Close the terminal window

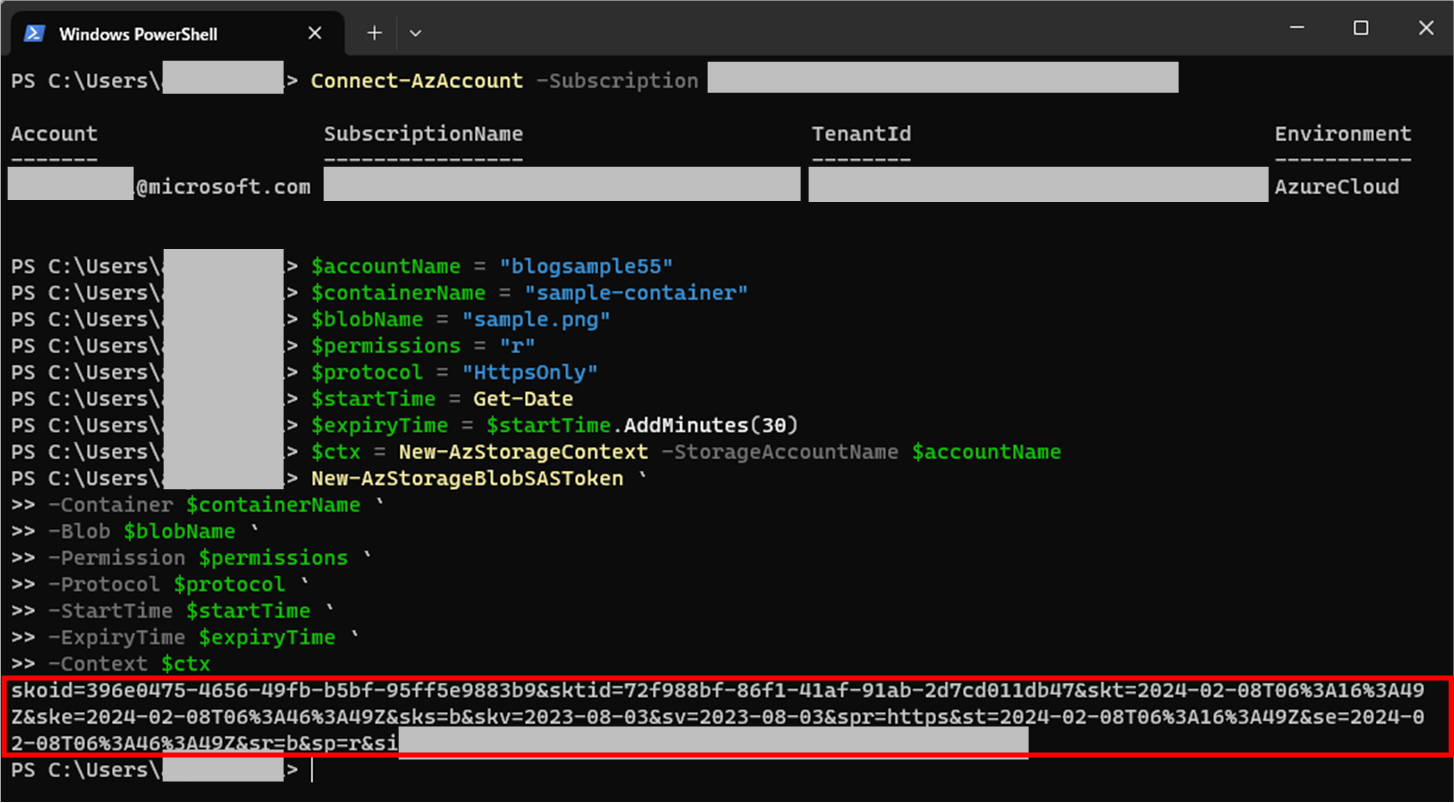tap(1426, 29)
